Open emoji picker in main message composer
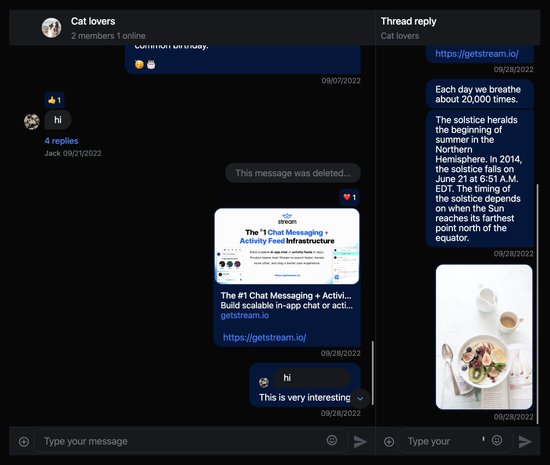The width and height of the screenshot is (550, 465). click(332, 440)
